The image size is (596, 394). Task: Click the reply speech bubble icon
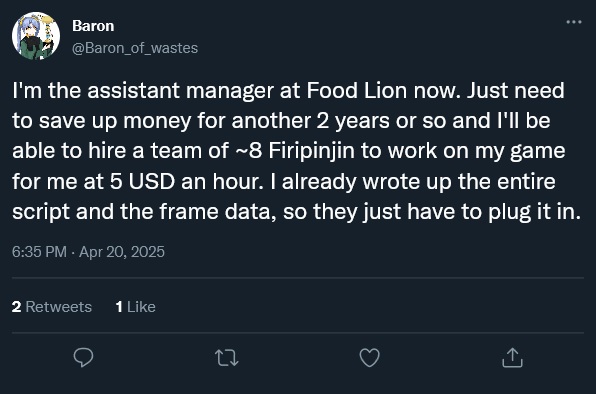[x=83, y=357]
